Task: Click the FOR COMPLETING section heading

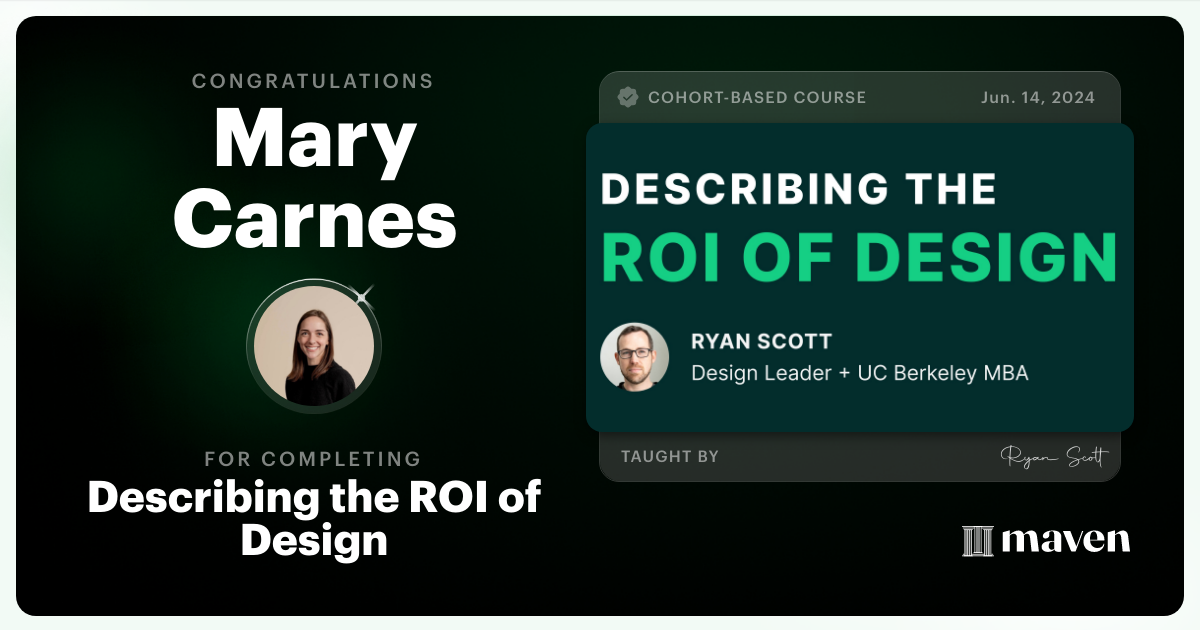Action: [x=313, y=459]
